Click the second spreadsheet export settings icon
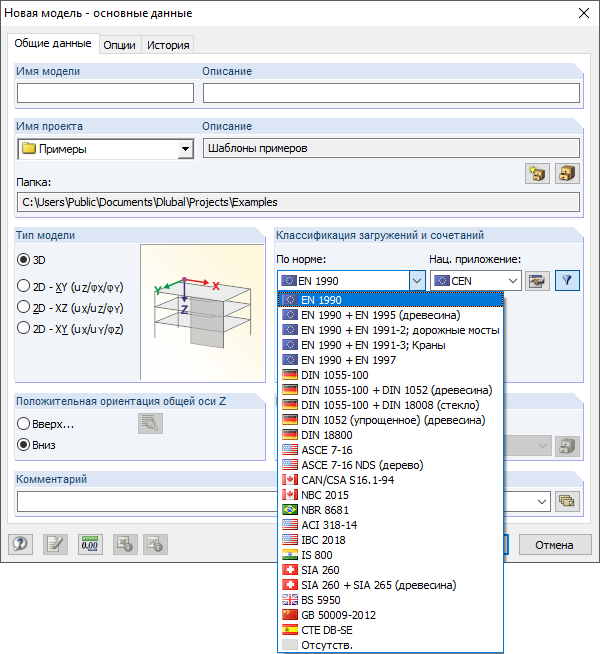The image size is (600, 654). coord(155,544)
